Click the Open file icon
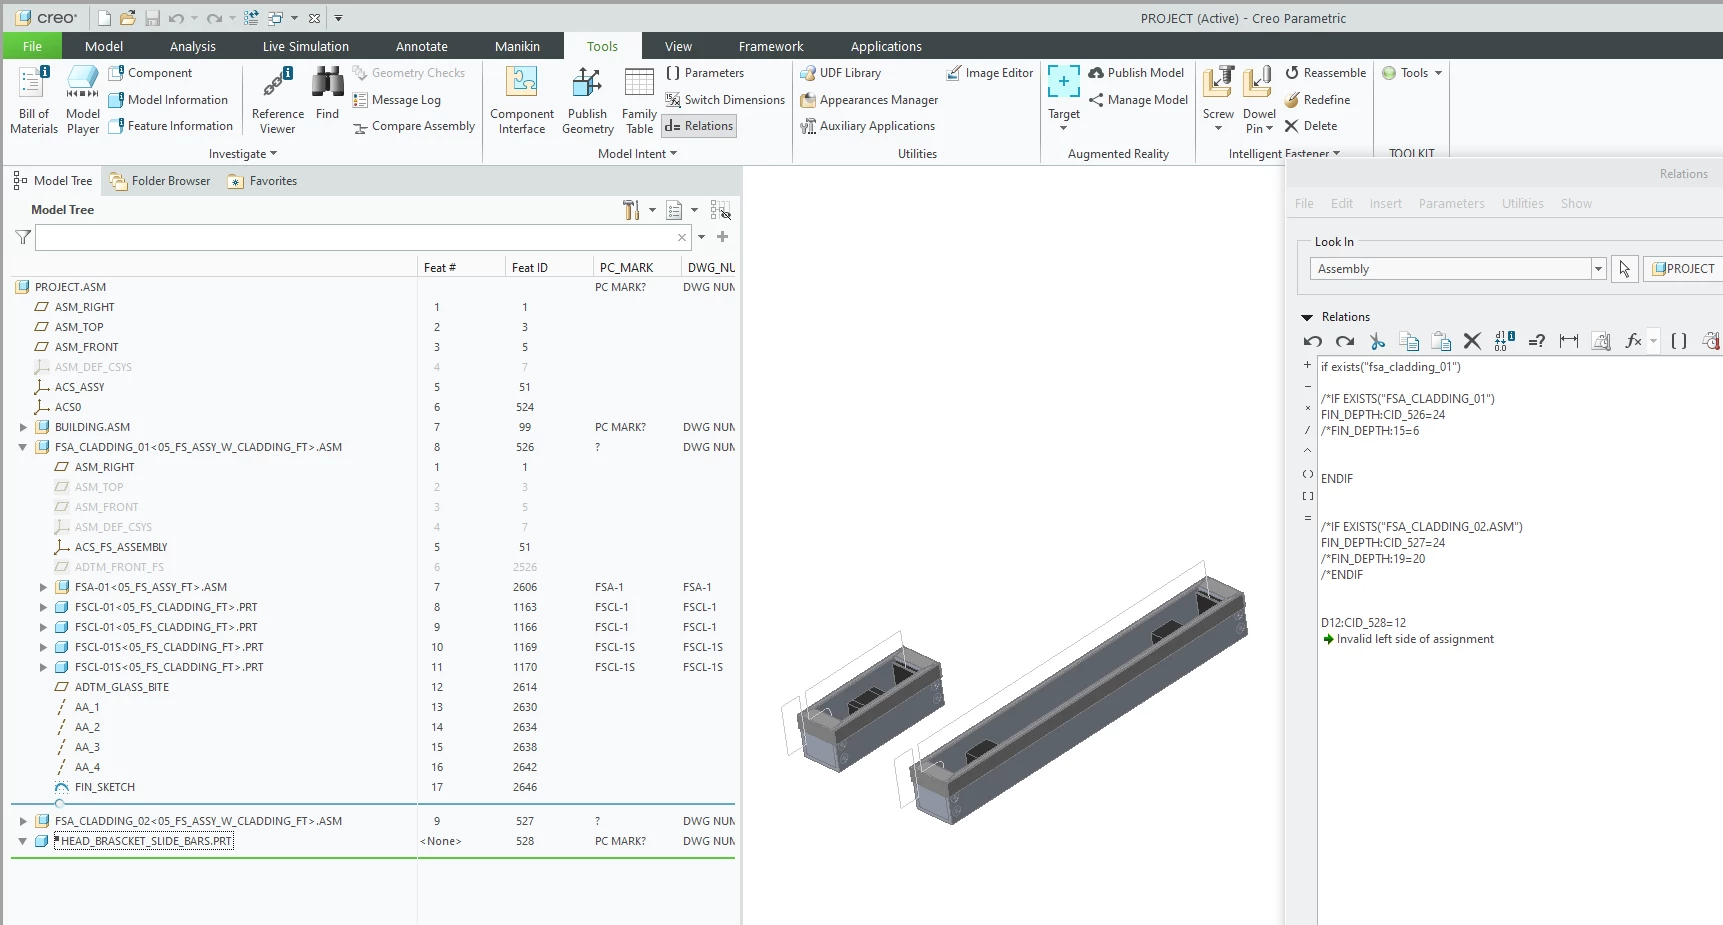The image size is (1723, 925). 128,18
